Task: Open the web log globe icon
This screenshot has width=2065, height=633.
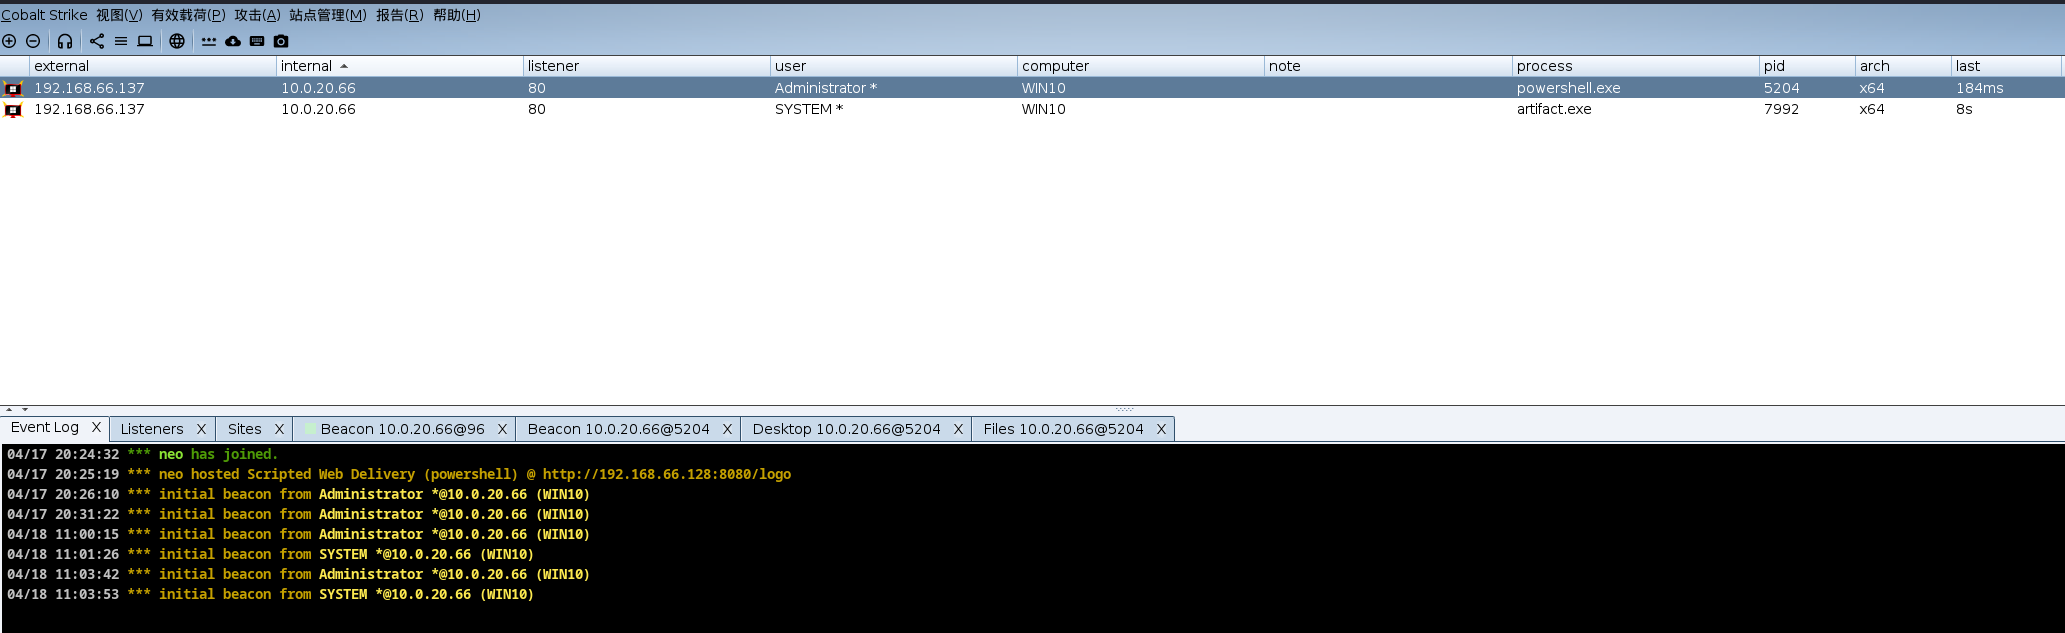Action: tap(177, 41)
